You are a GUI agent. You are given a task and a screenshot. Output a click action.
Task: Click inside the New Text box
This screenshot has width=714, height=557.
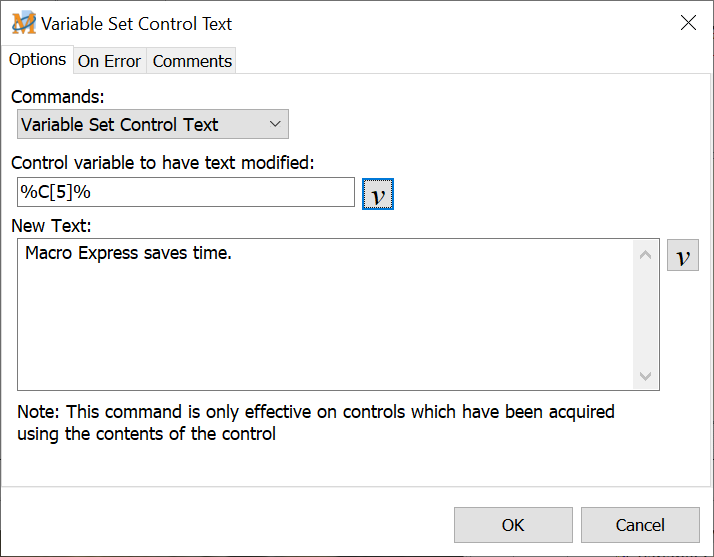tap(327, 315)
